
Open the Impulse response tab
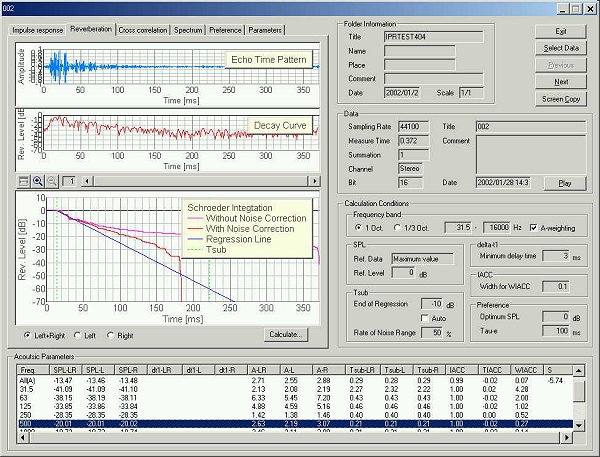coord(38,30)
